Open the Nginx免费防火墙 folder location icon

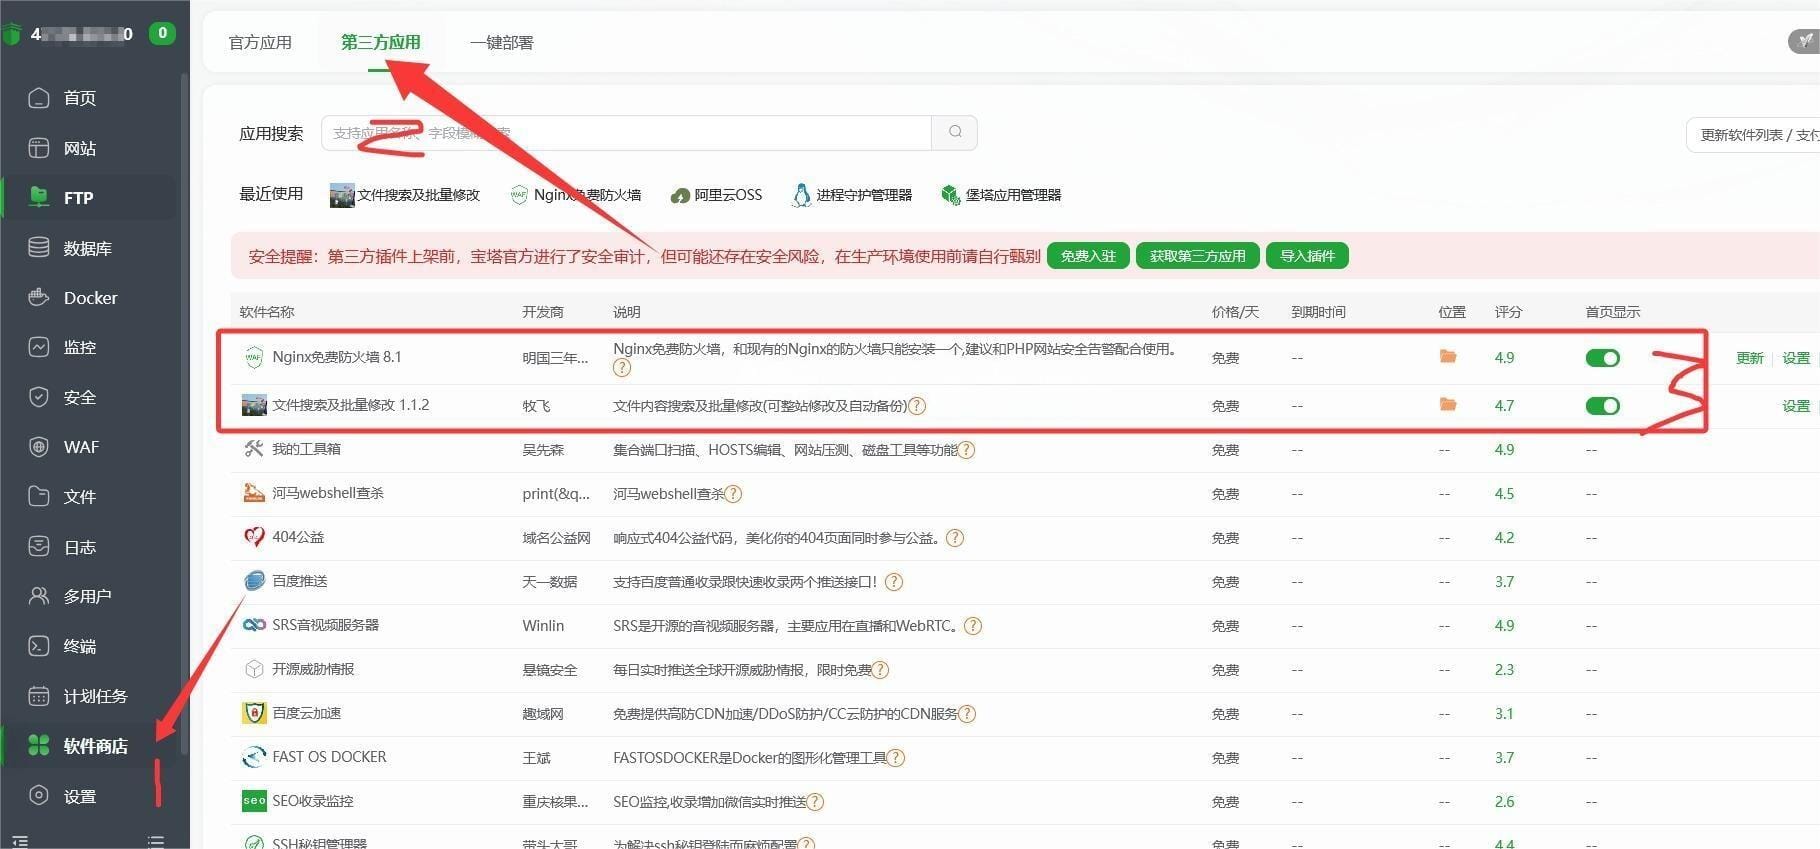(1447, 357)
